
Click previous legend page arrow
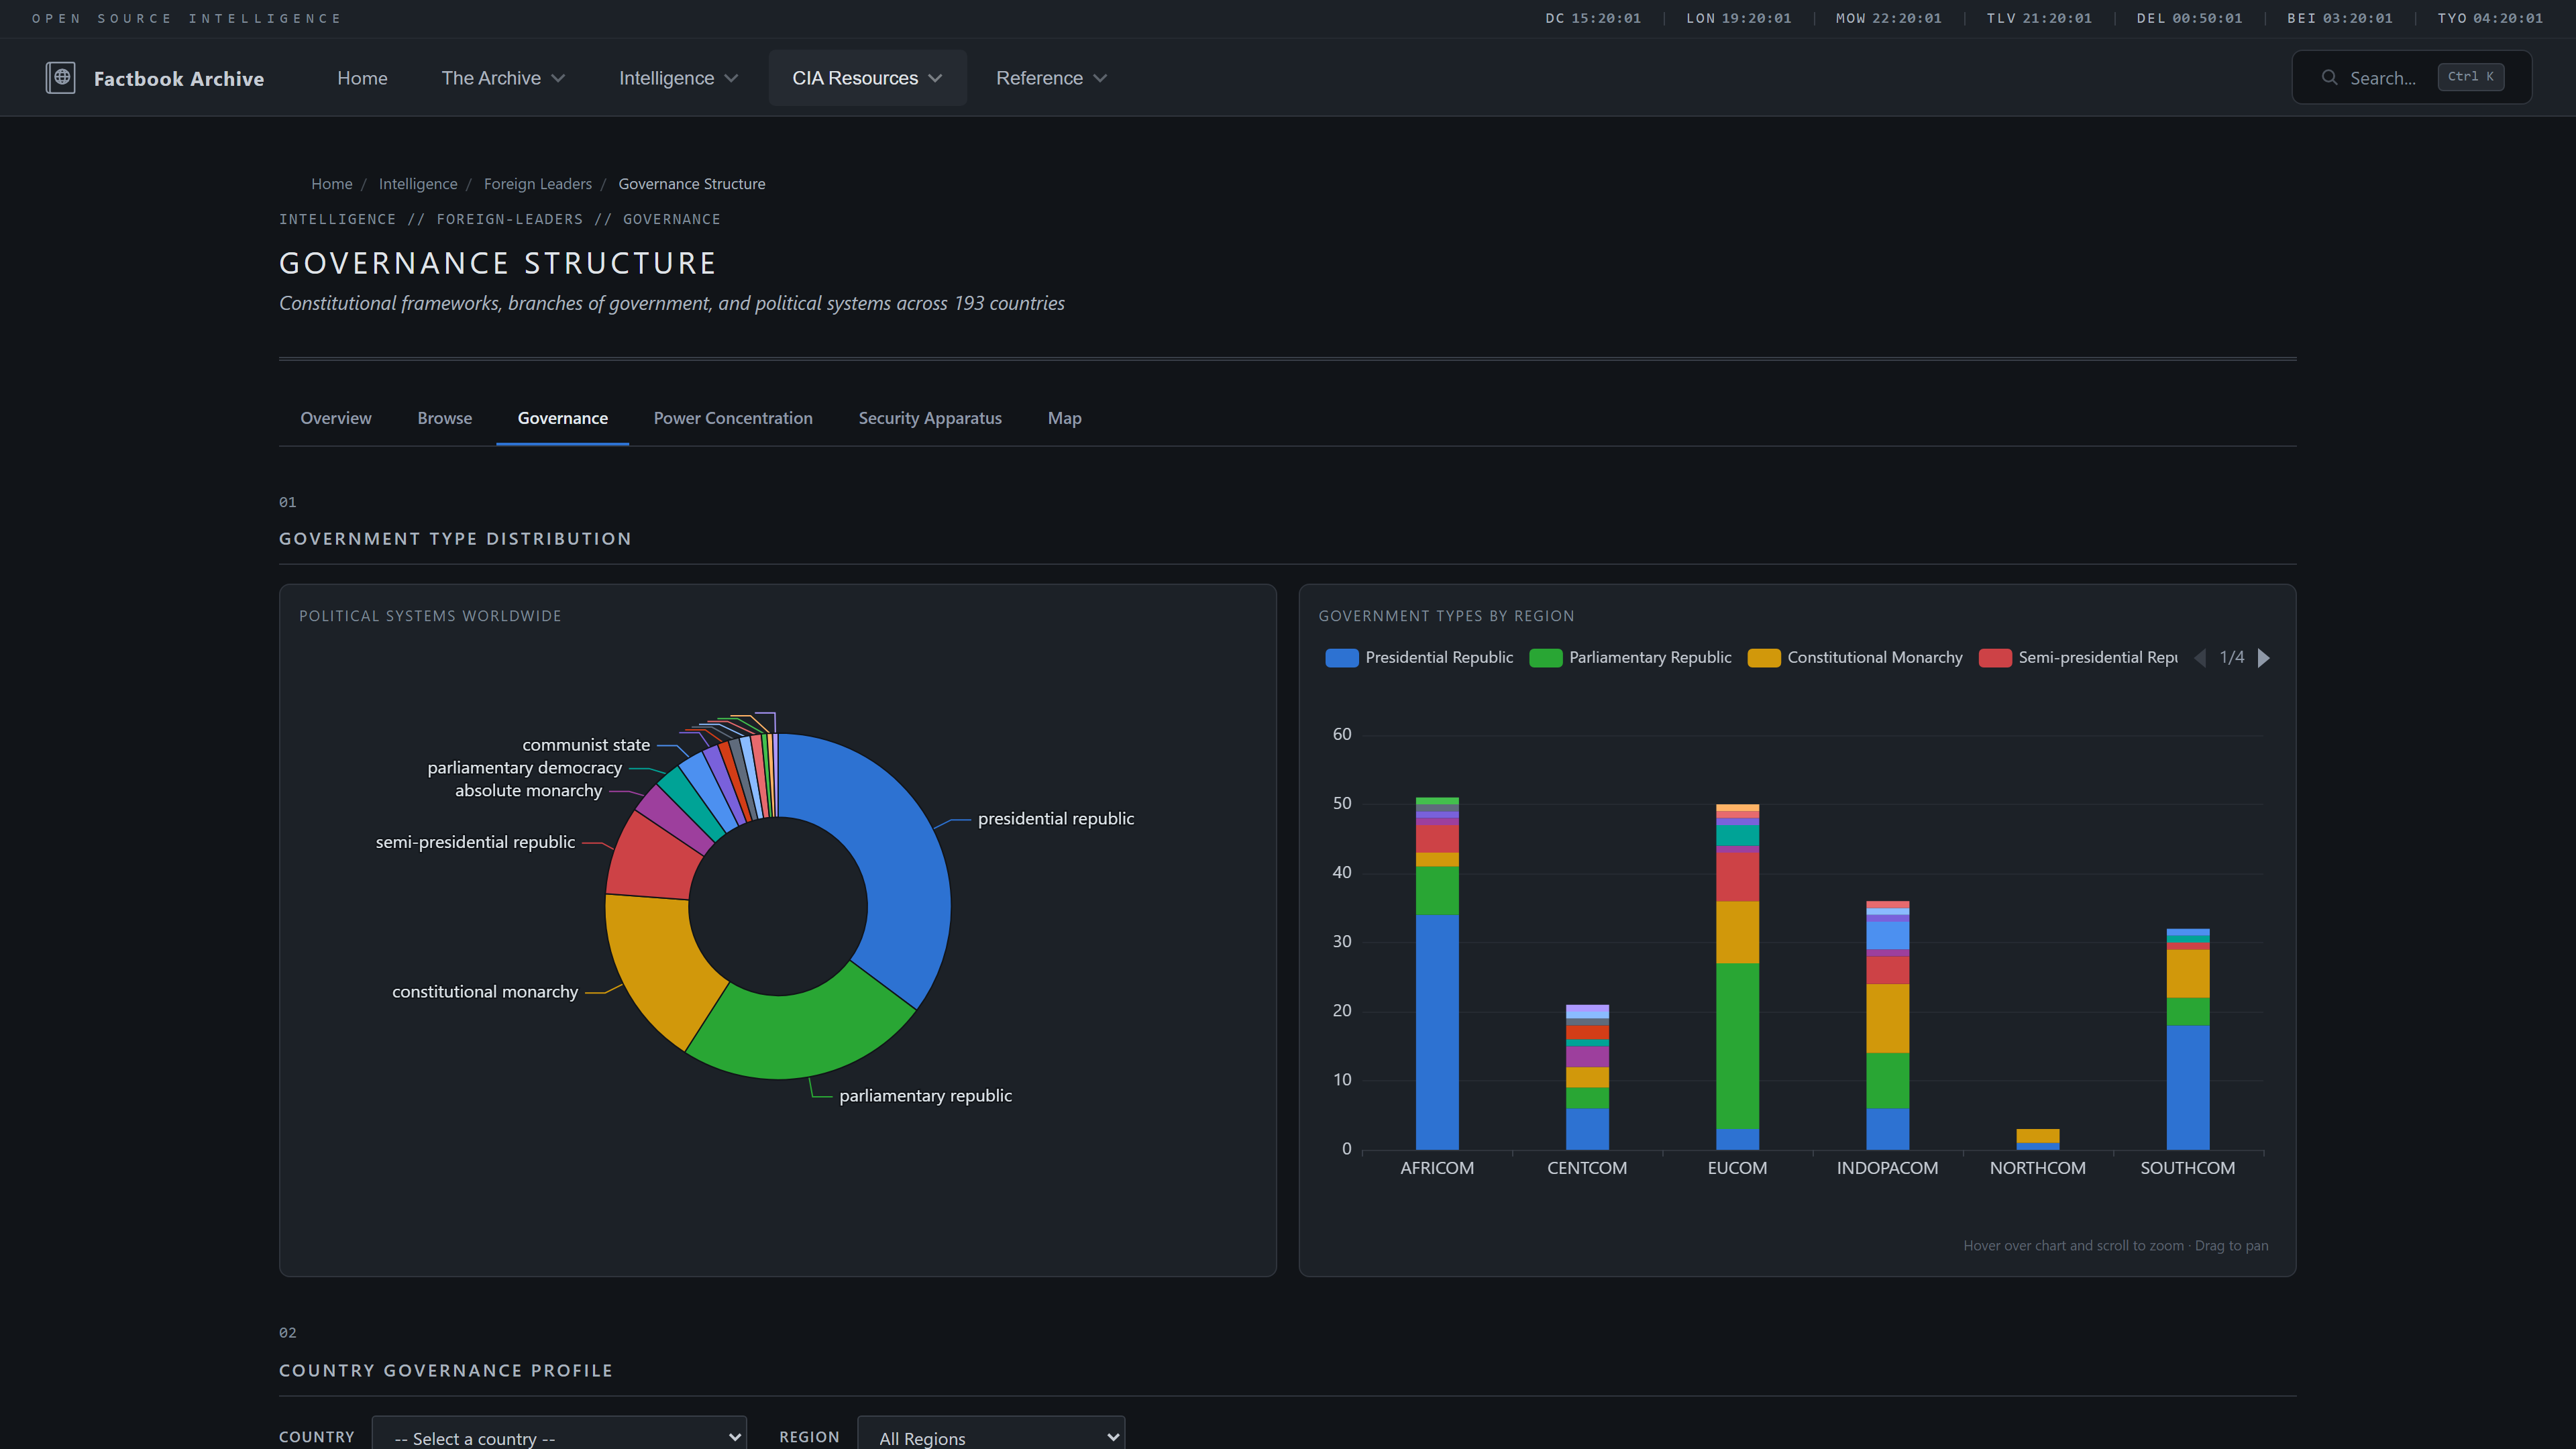[2200, 658]
